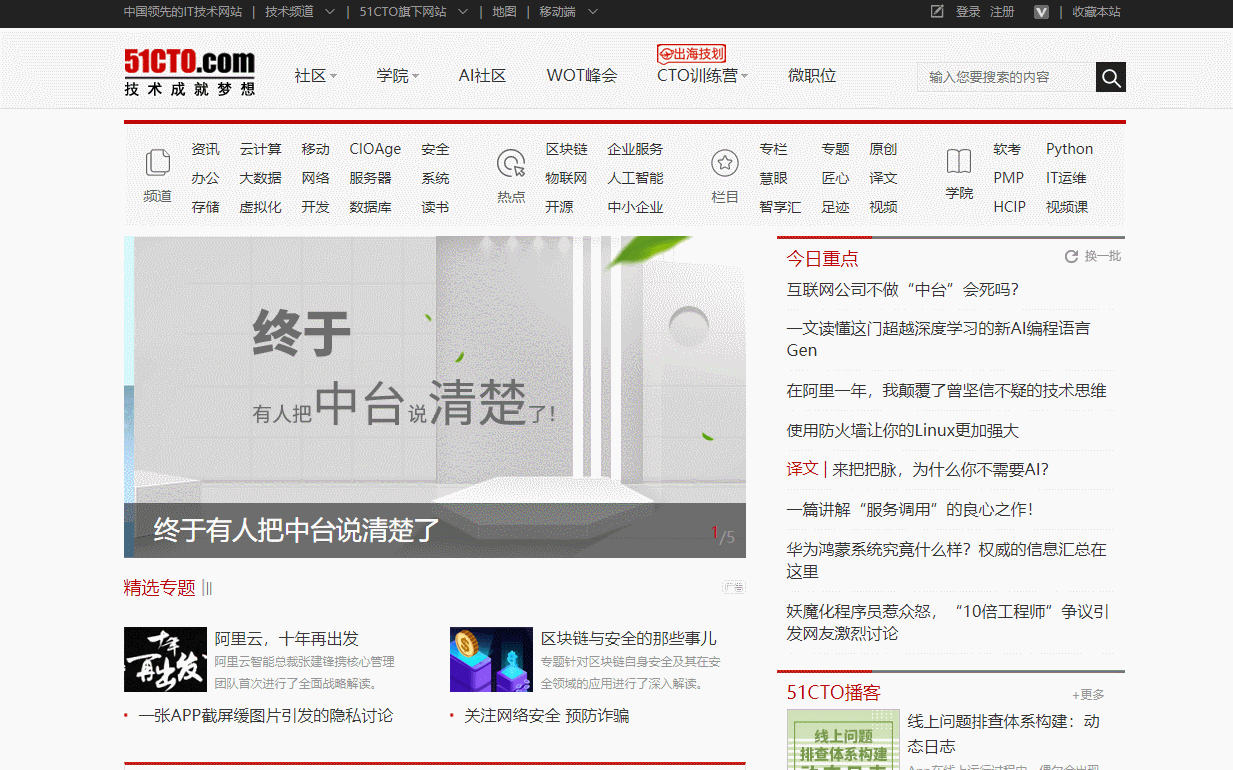
Task: Open the 阿里云 十年再出发 thumbnail
Action: [x=165, y=658]
